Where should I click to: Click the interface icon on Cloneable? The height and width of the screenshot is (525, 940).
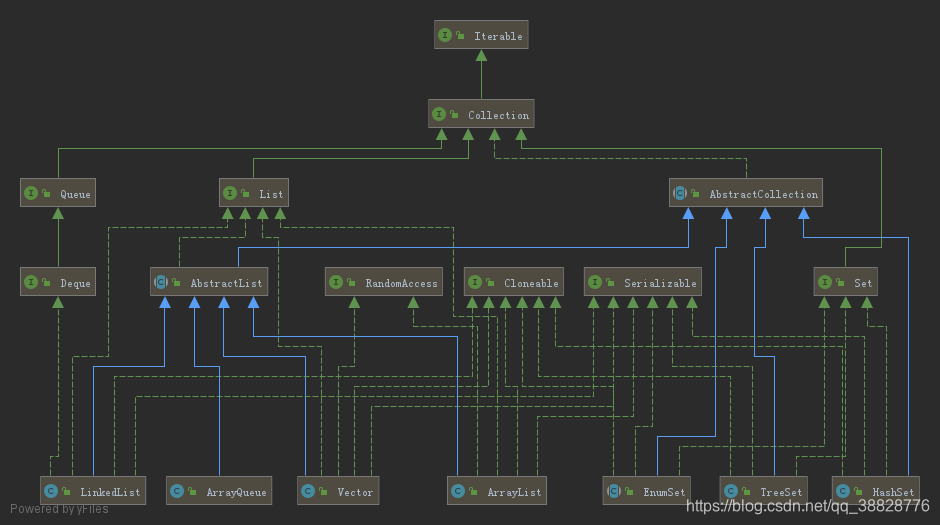(475, 282)
